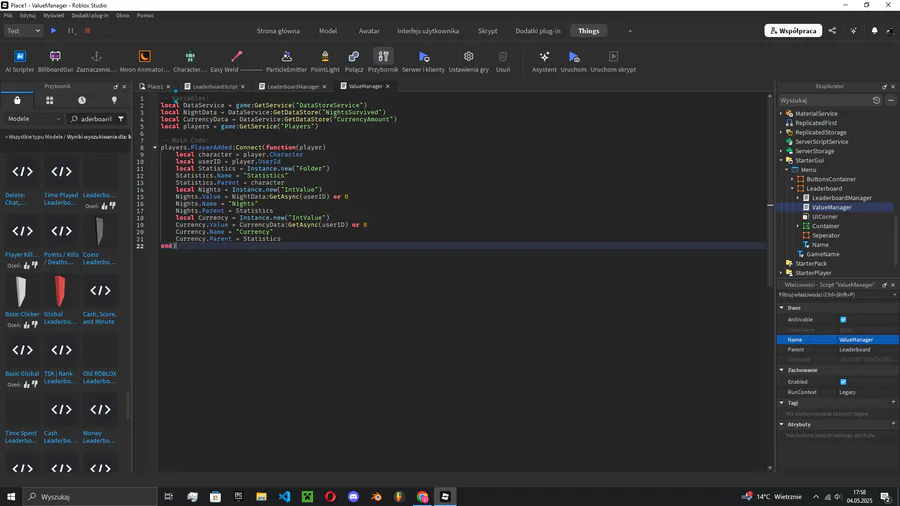Open the Asystent assistant
Viewport: 900px width, 506px height.
pos(544,61)
